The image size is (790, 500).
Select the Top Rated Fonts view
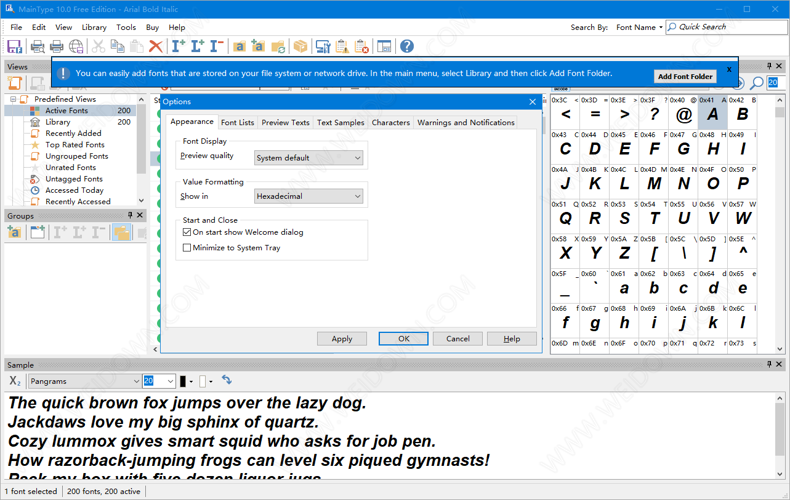pyautogui.click(x=75, y=145)
